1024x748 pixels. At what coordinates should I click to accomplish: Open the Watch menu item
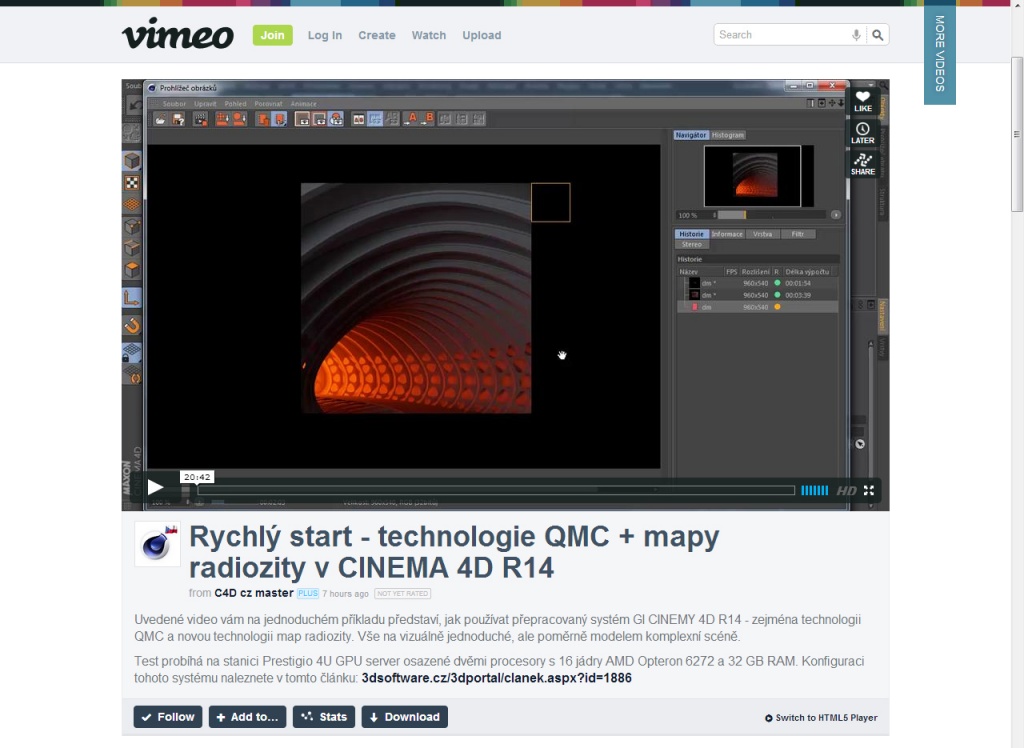point(428,35)
